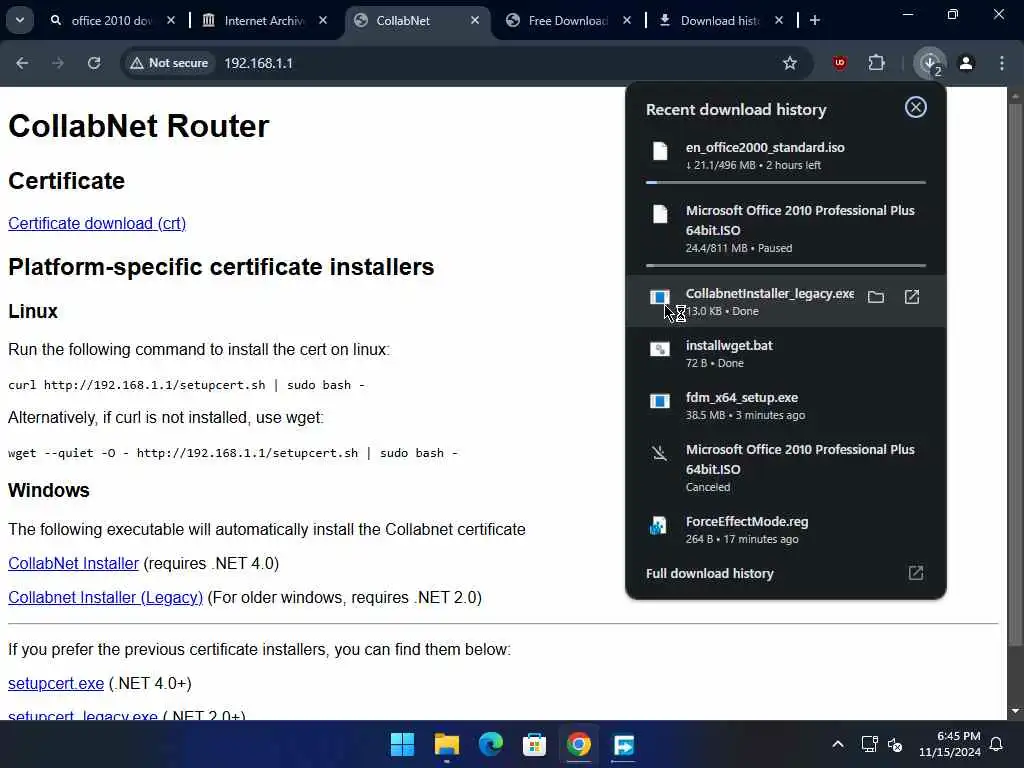Show hidden system tray icons
The height and width of the screenshot is (768, 1024).
click(x=838, y=744)
